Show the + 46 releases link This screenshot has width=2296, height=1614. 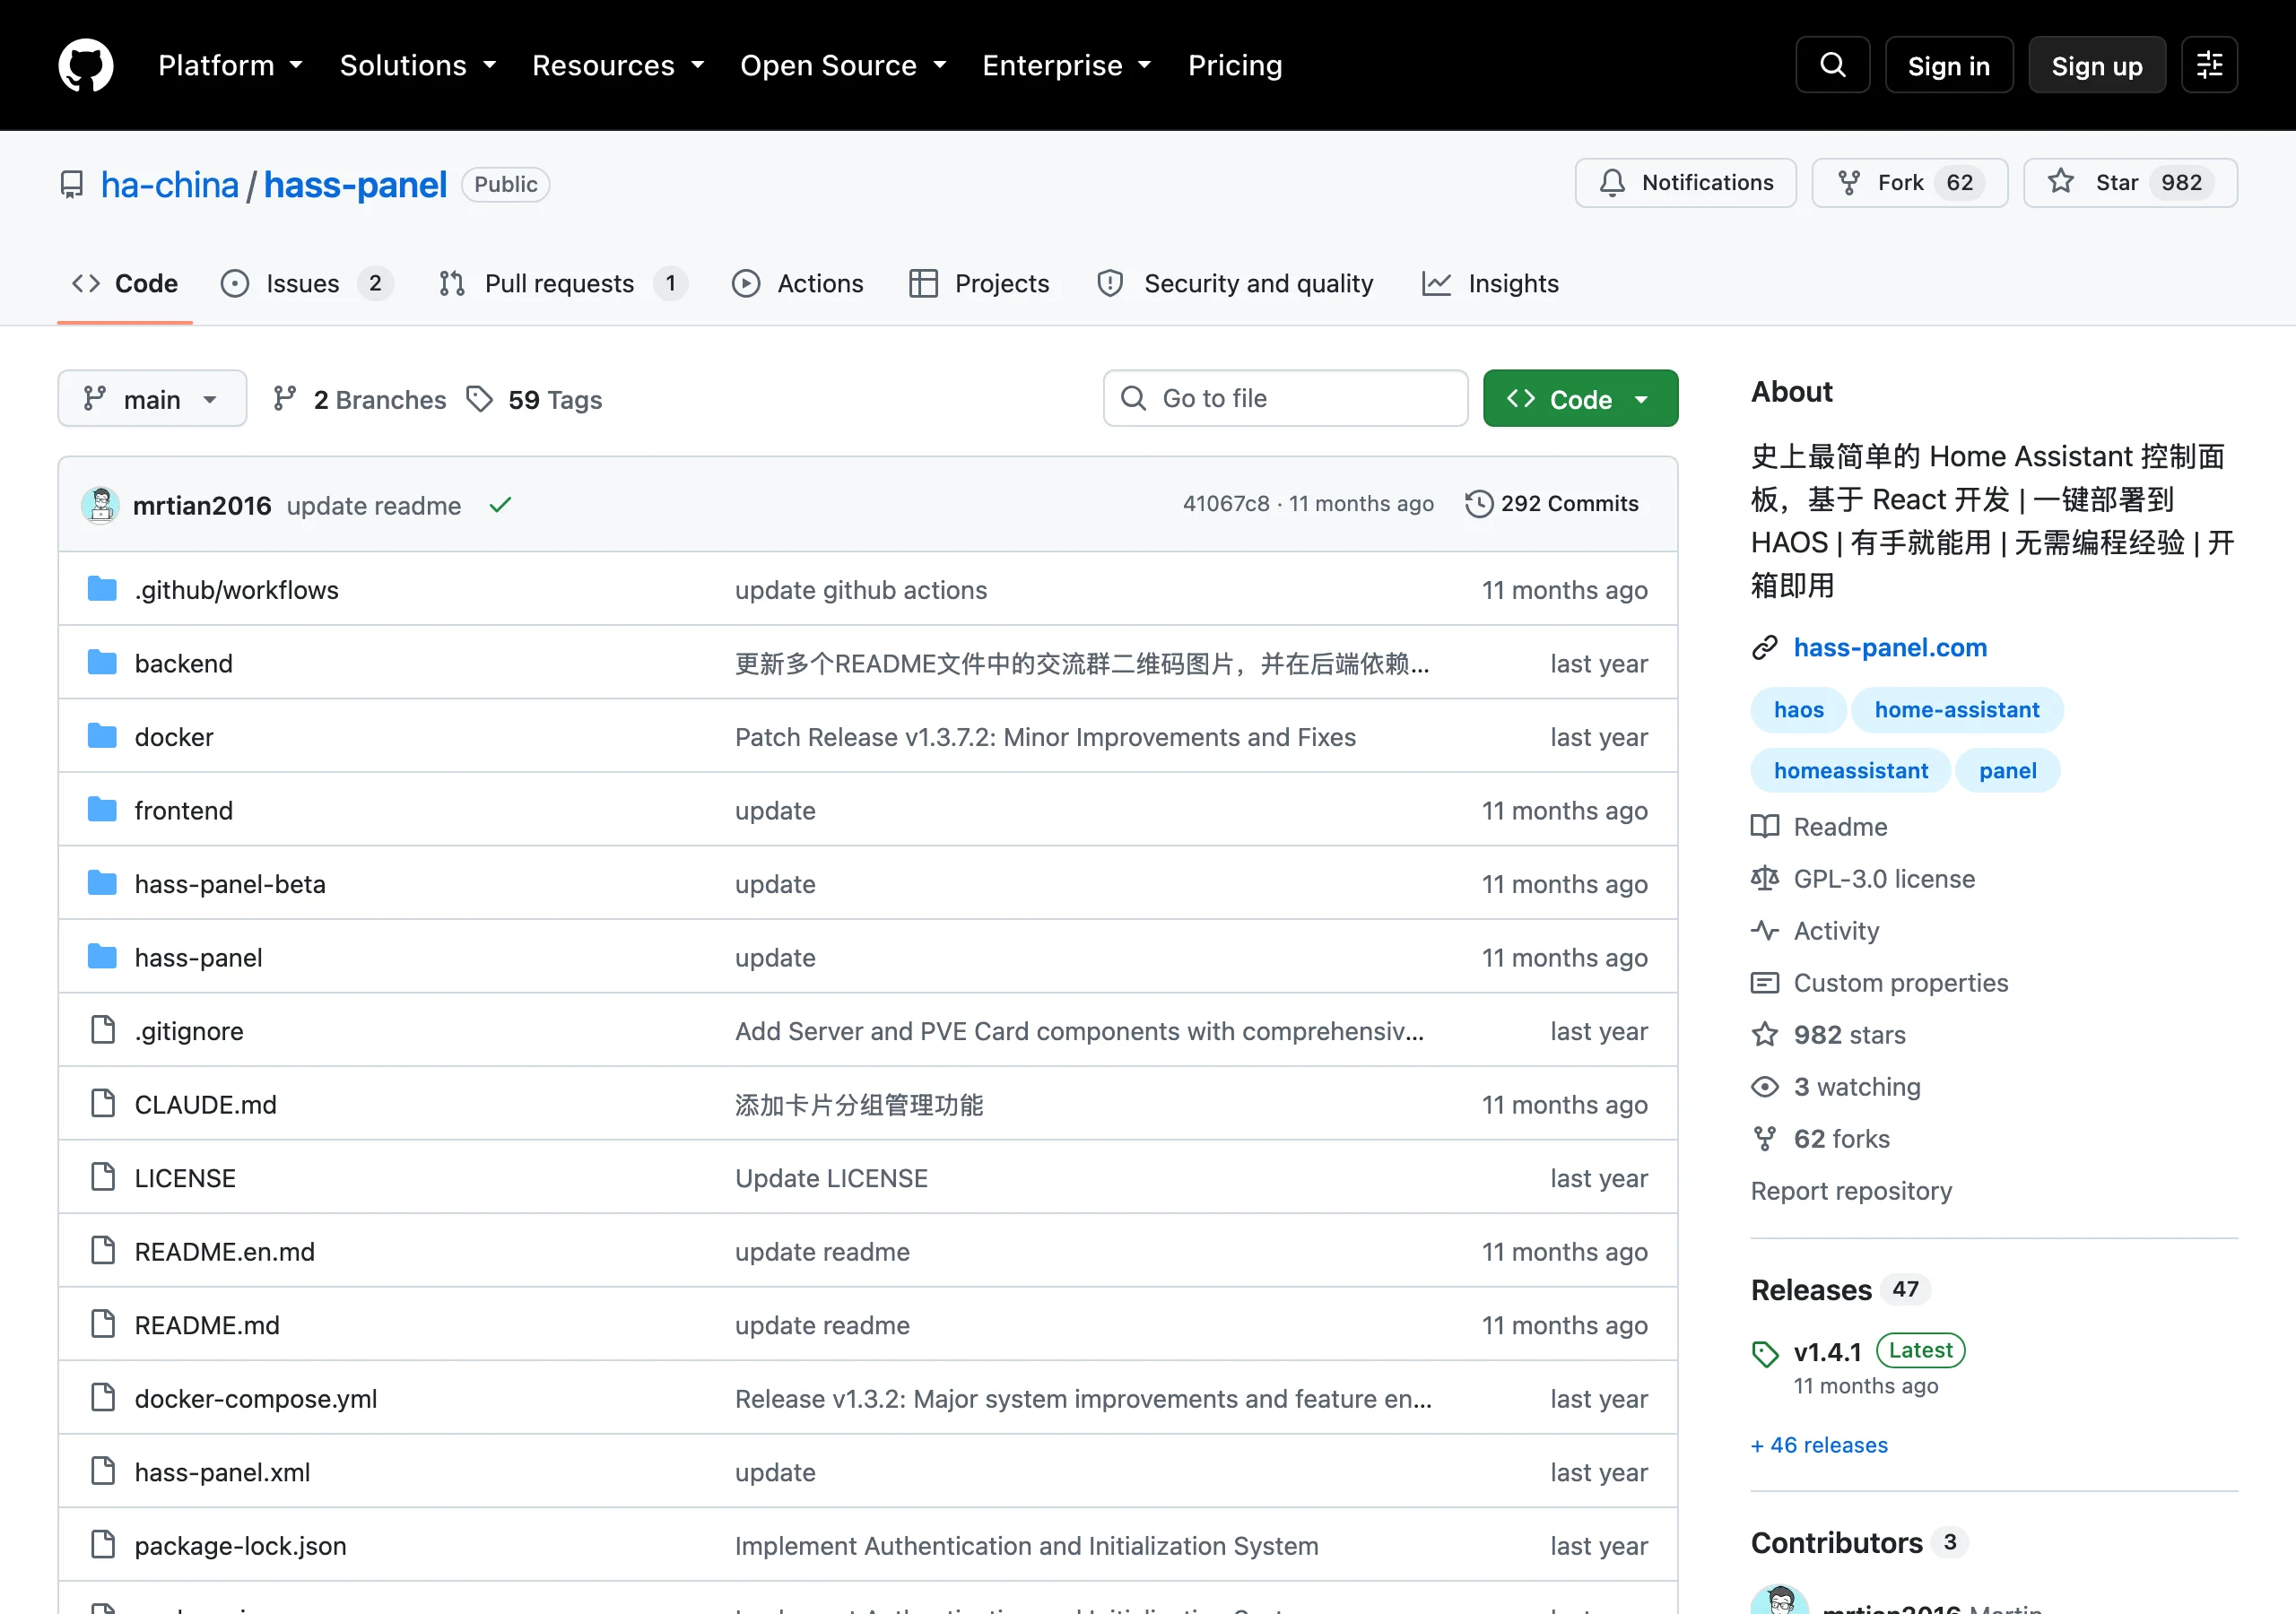(x=1819, y=1445)
